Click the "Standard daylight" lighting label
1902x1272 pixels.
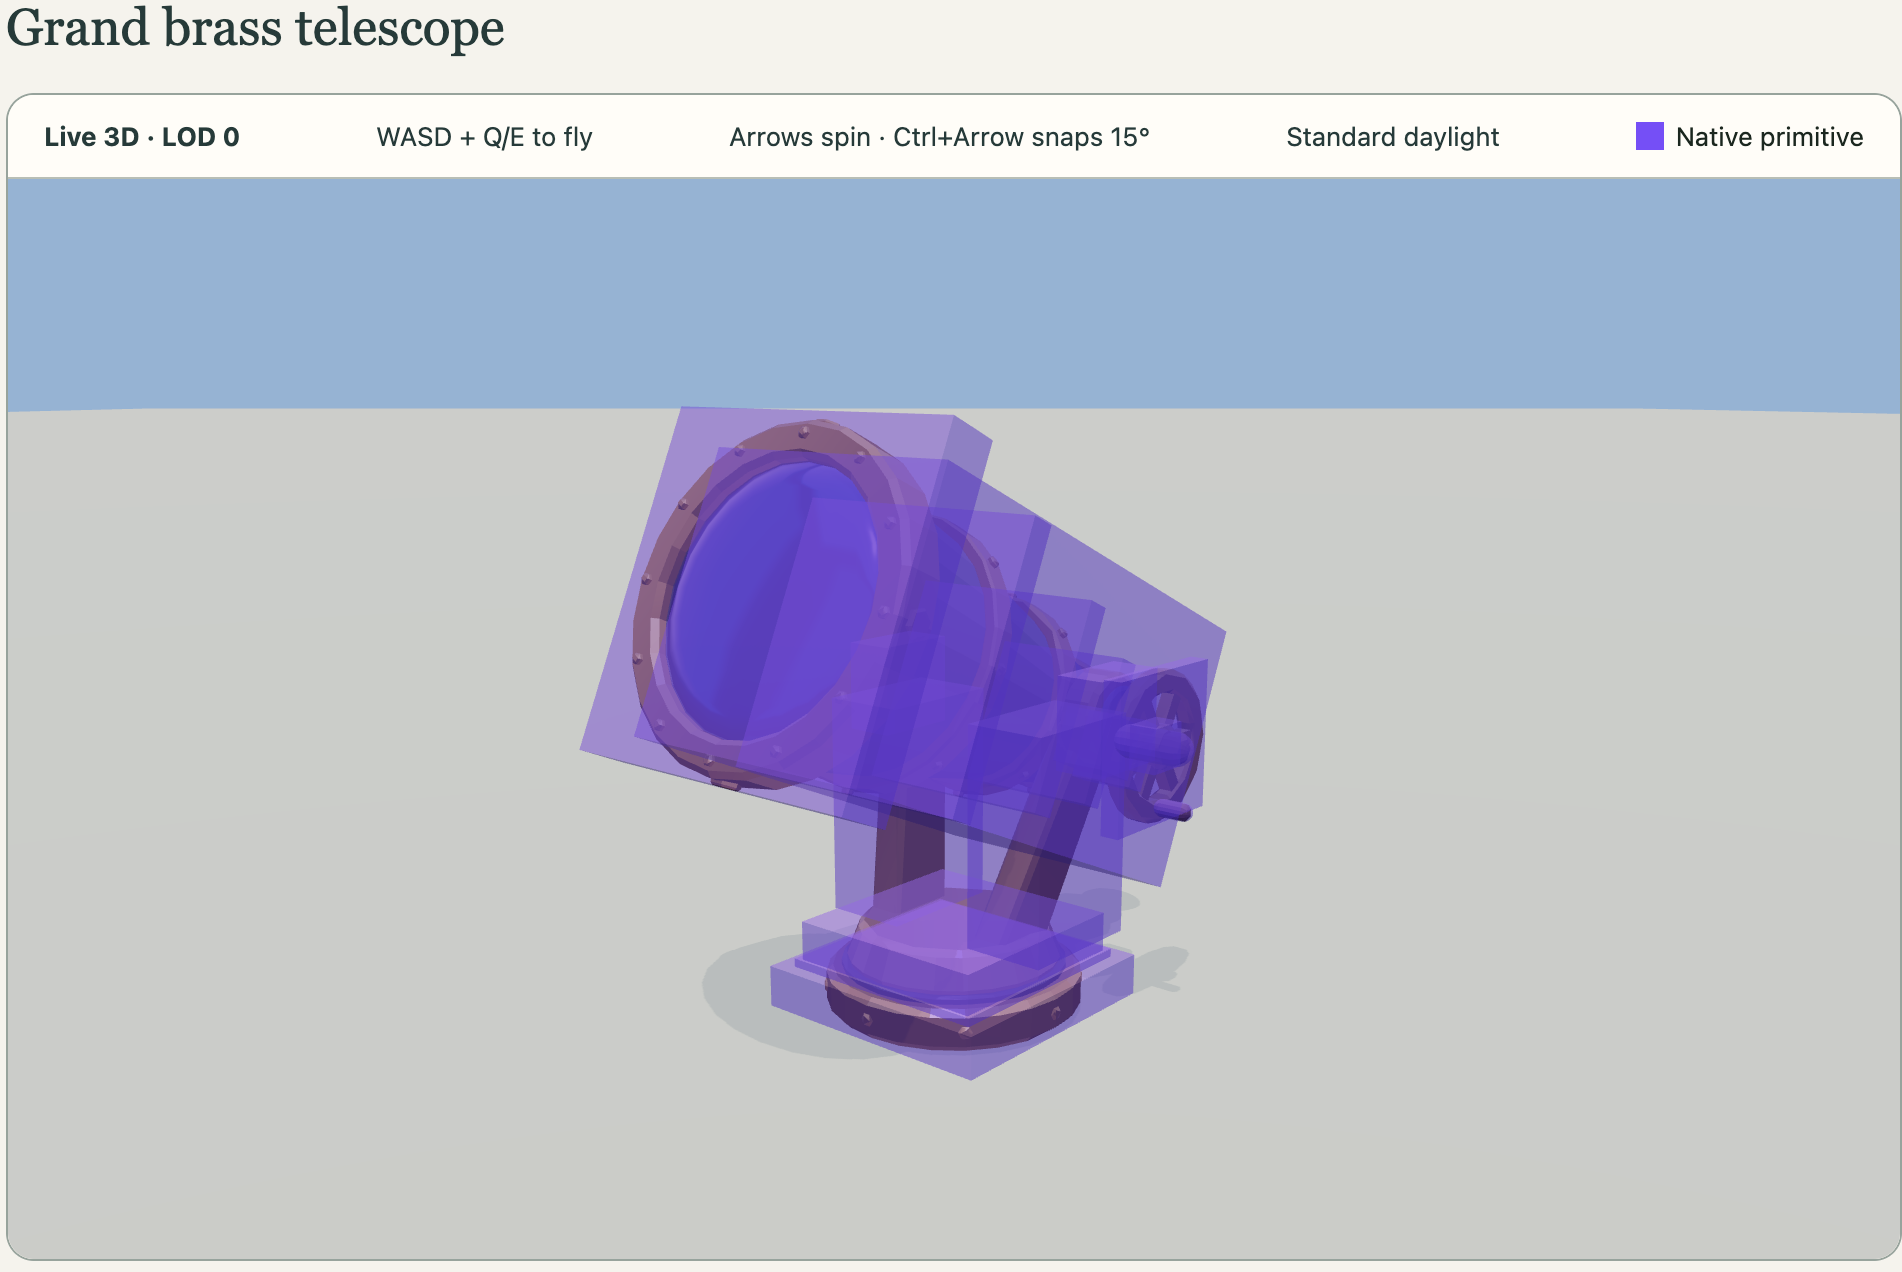point(1392,137)
